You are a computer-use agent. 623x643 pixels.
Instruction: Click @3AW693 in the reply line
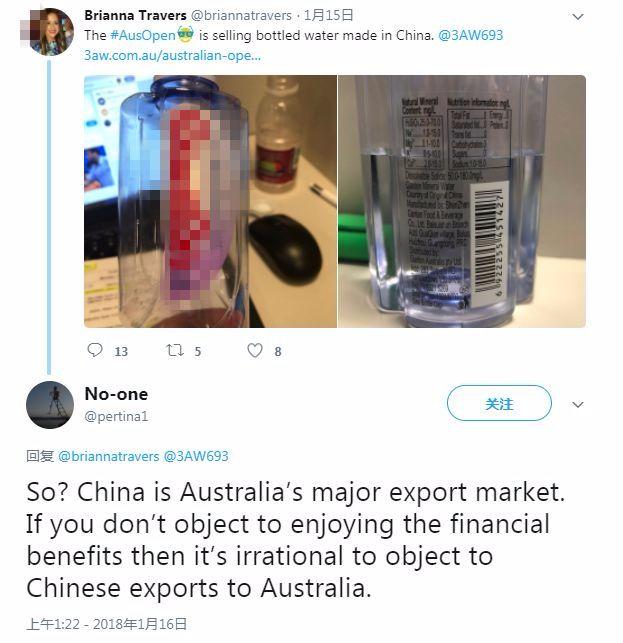click(196, 456)
